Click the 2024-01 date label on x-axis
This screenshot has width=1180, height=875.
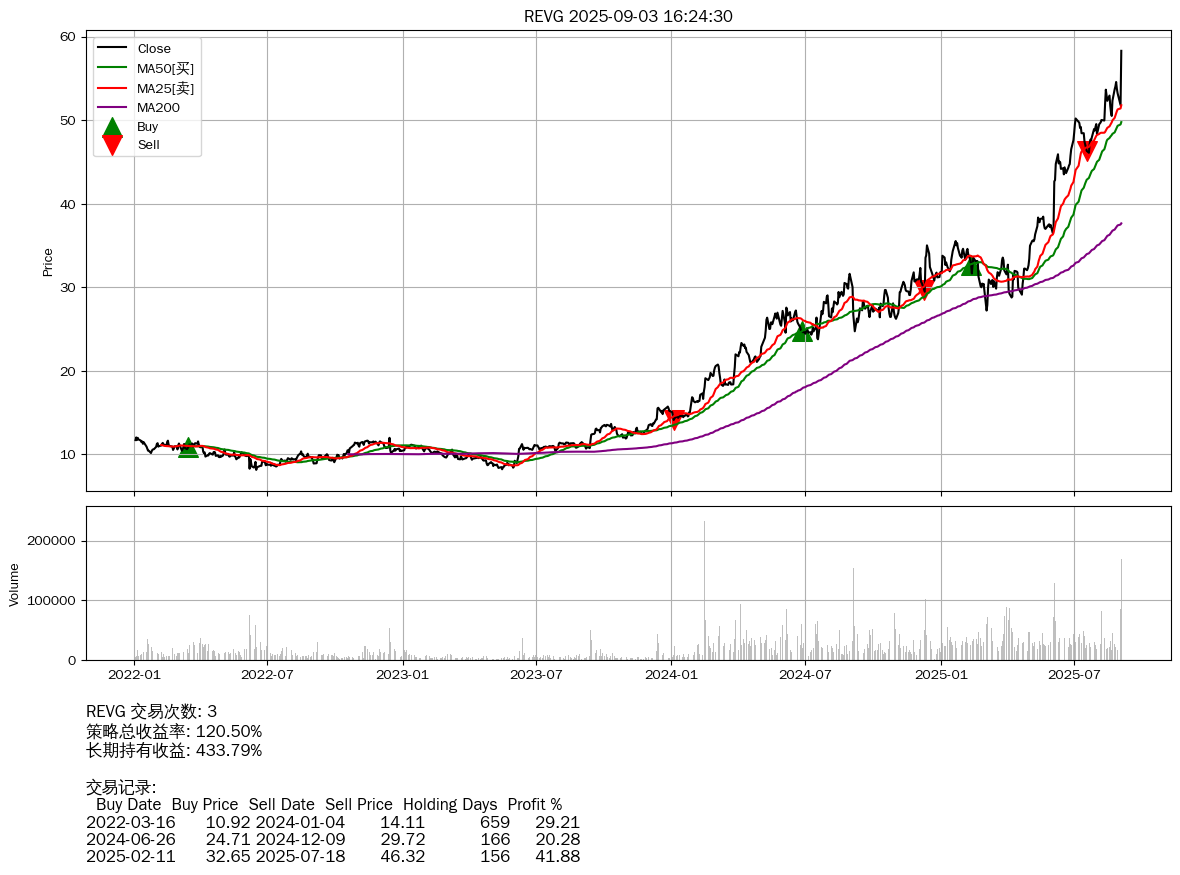(671, 675)
